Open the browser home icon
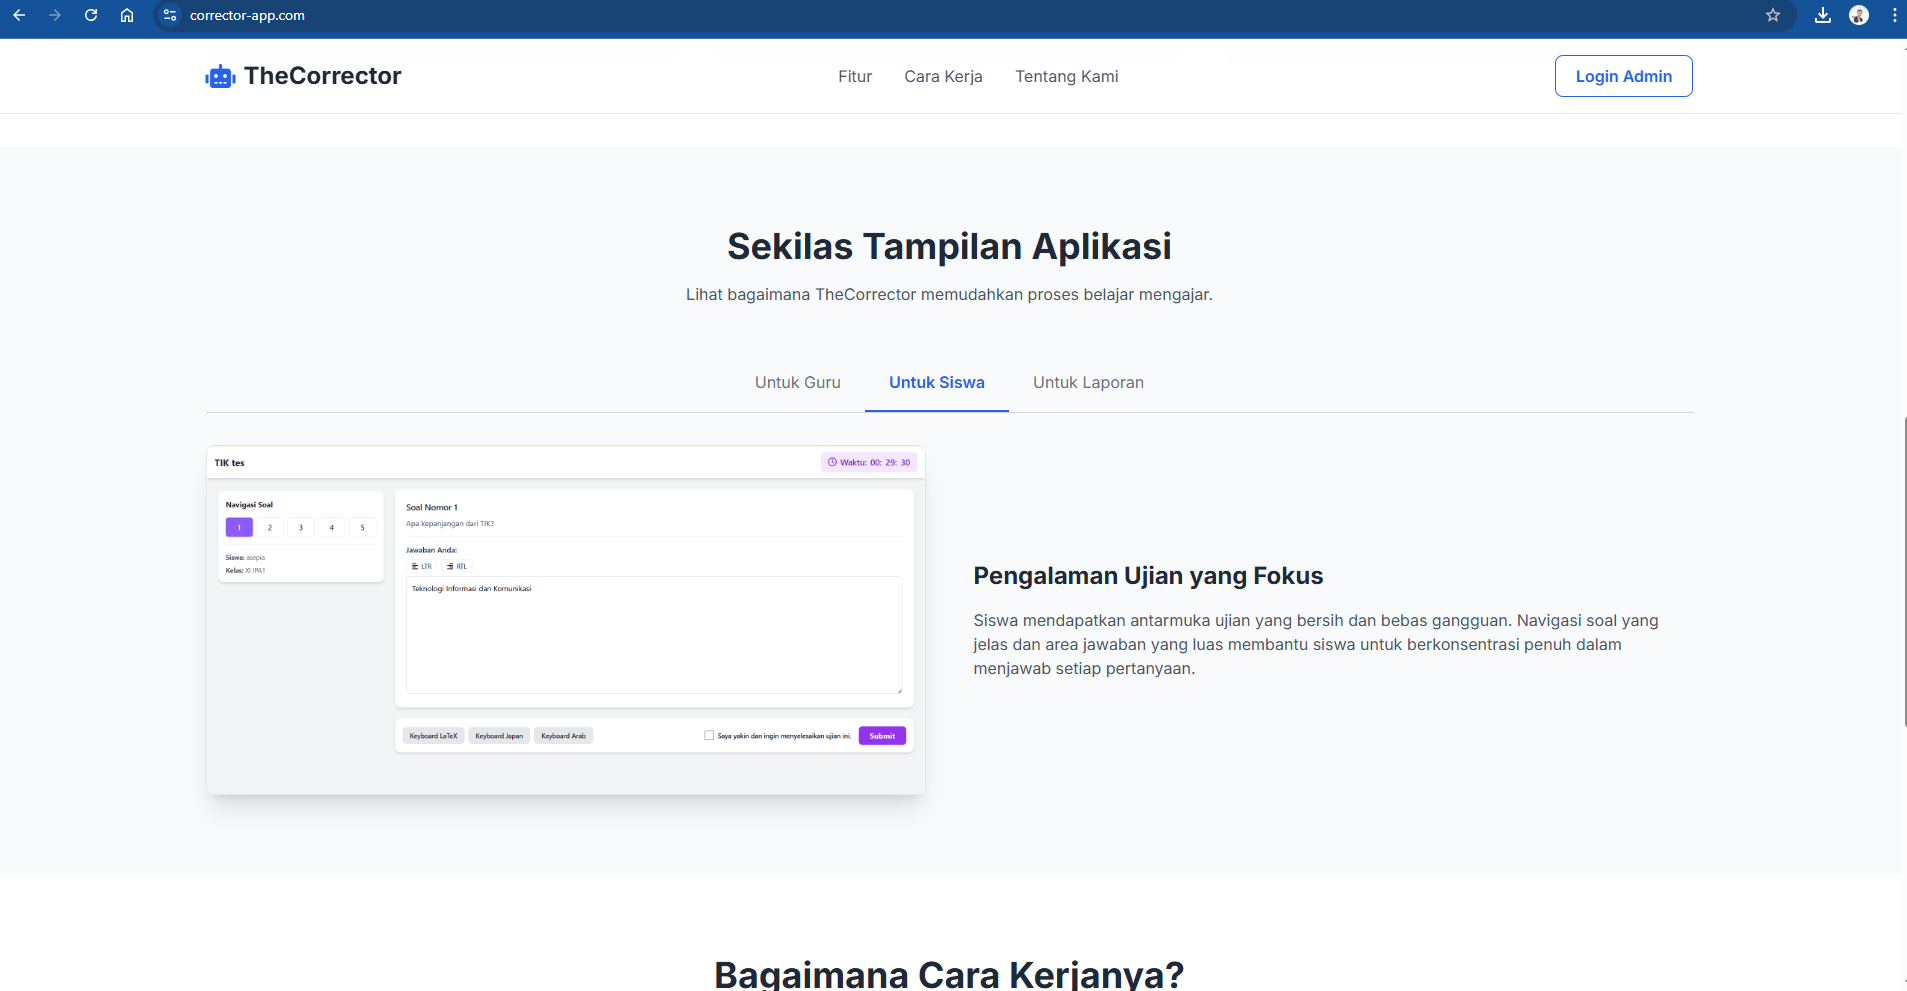1907x991 pixels. pos(127,15)
